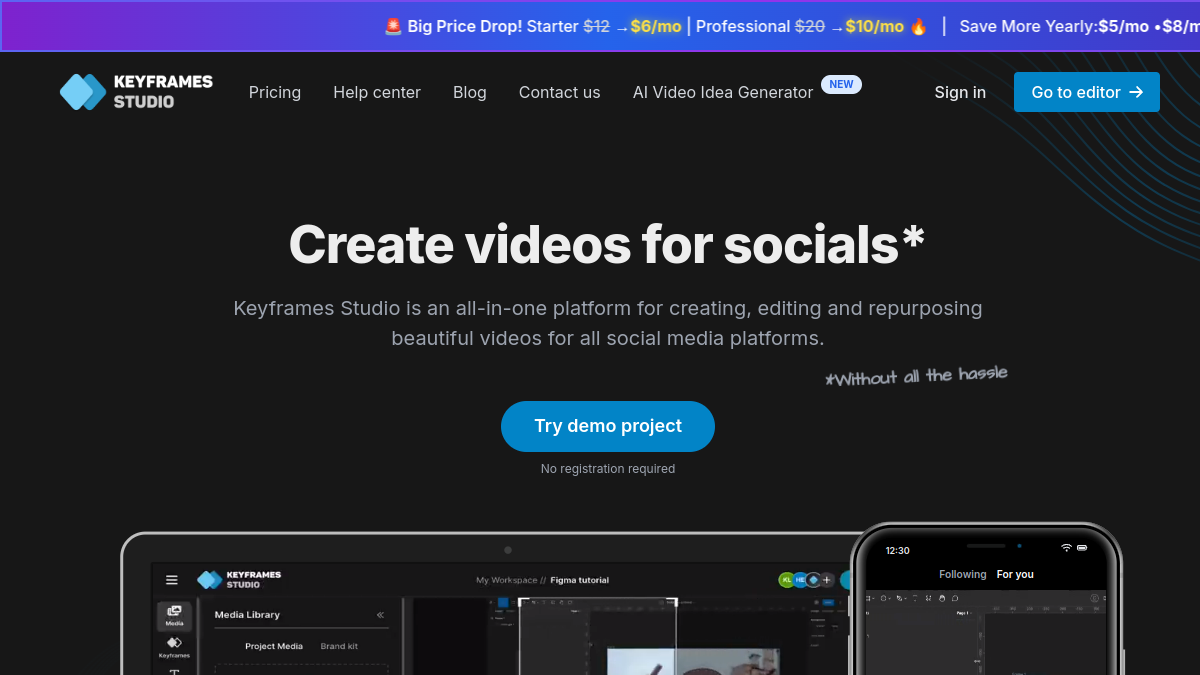Image resolution: width=1200 pixels, height=675 pixels.
Task: Click the Keyframes Studio logo in the navbar
Action: (136, 92)
